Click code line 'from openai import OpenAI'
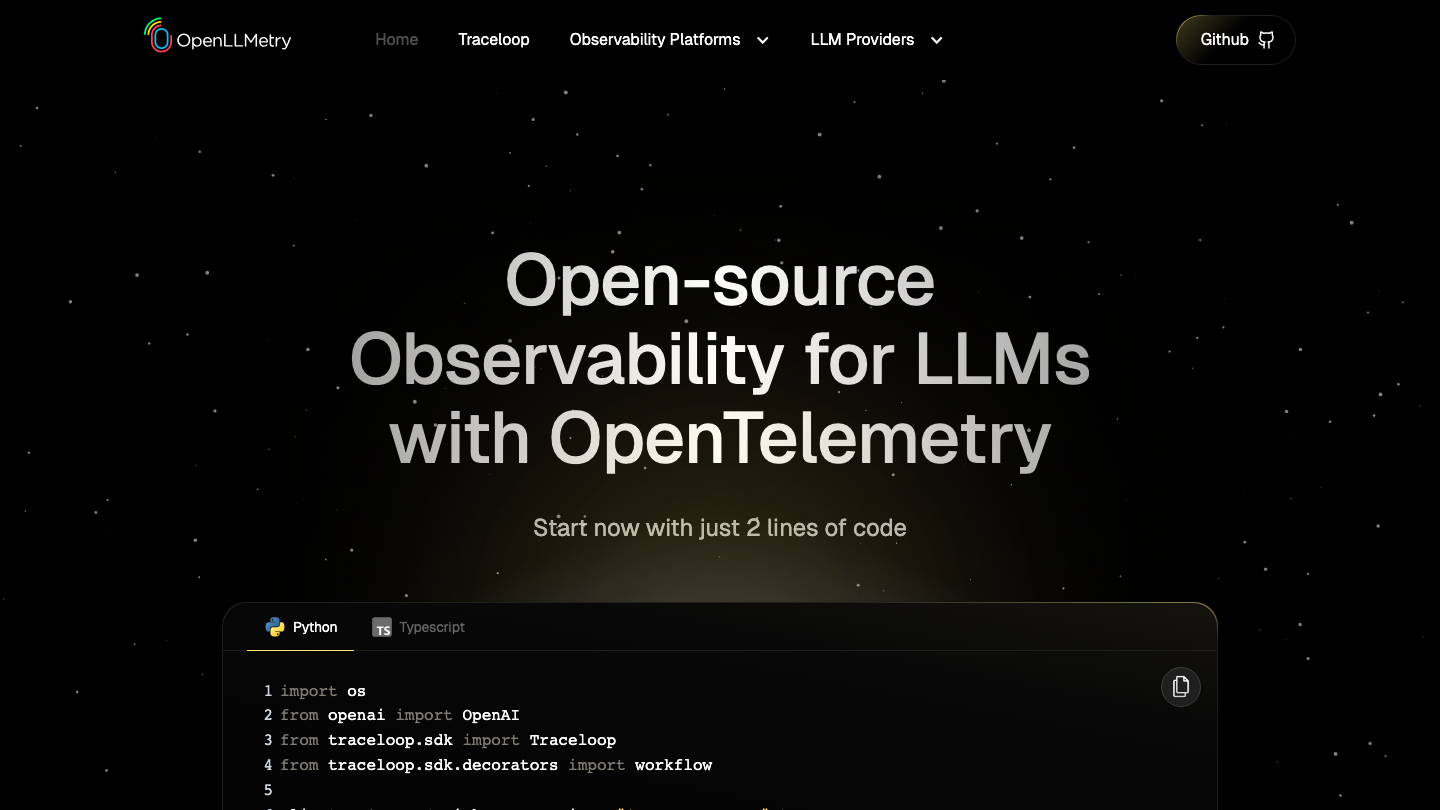The height and width of the screenshot is (810, 1440). 400,715
